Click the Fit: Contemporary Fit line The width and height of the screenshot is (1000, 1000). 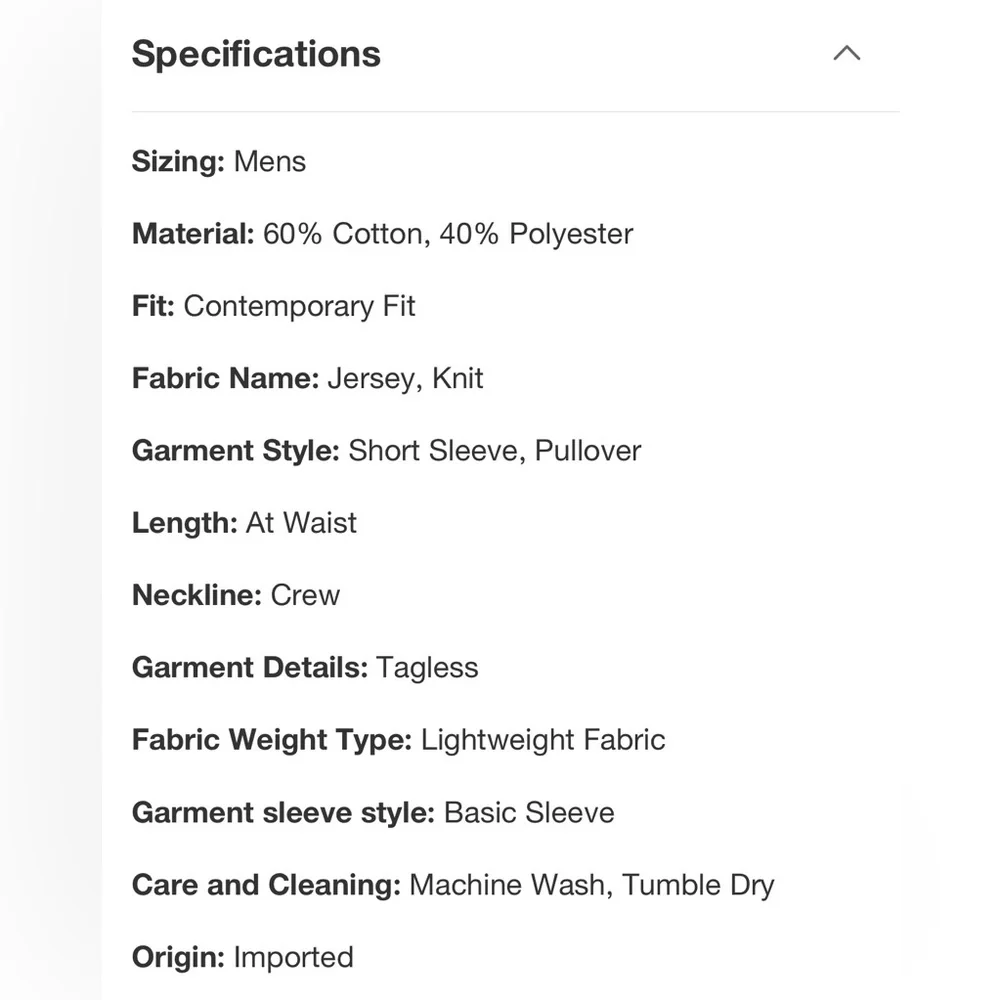[x=274, y=306]
